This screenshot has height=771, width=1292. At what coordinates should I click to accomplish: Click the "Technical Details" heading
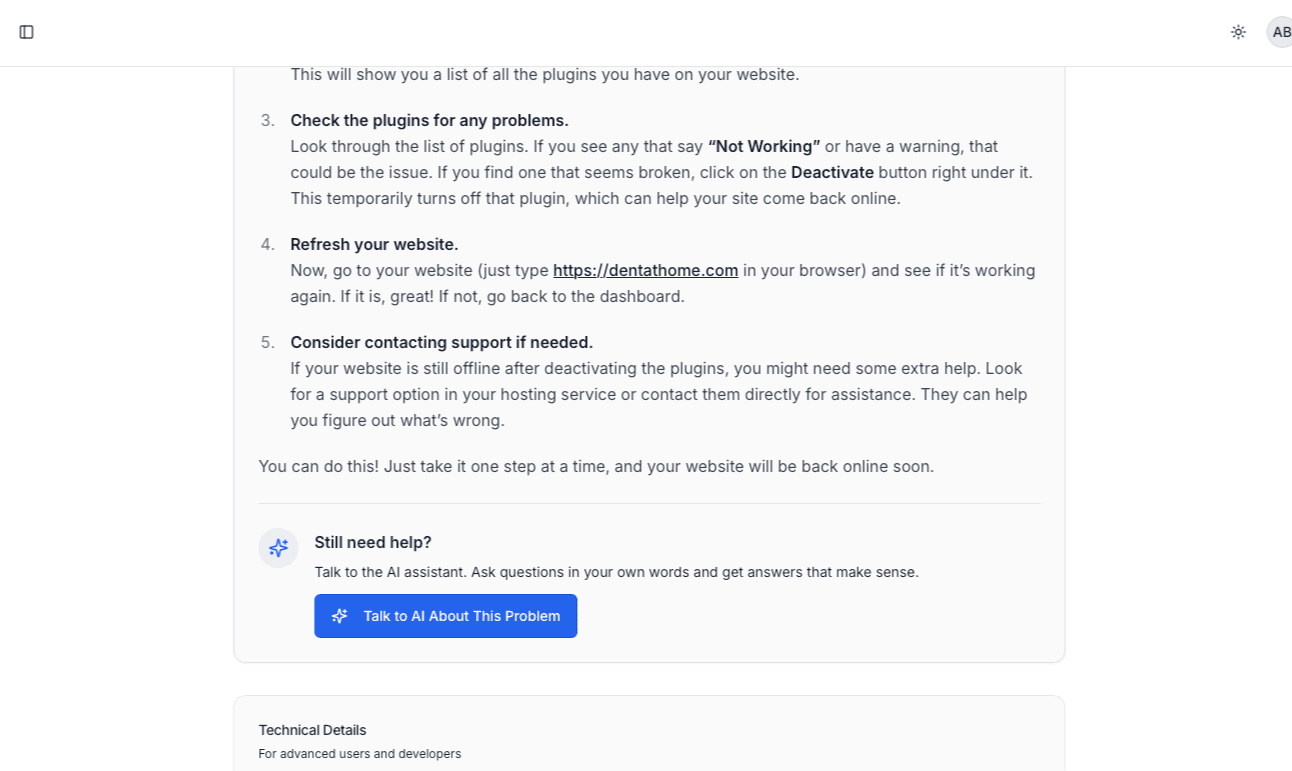(312, 730)
